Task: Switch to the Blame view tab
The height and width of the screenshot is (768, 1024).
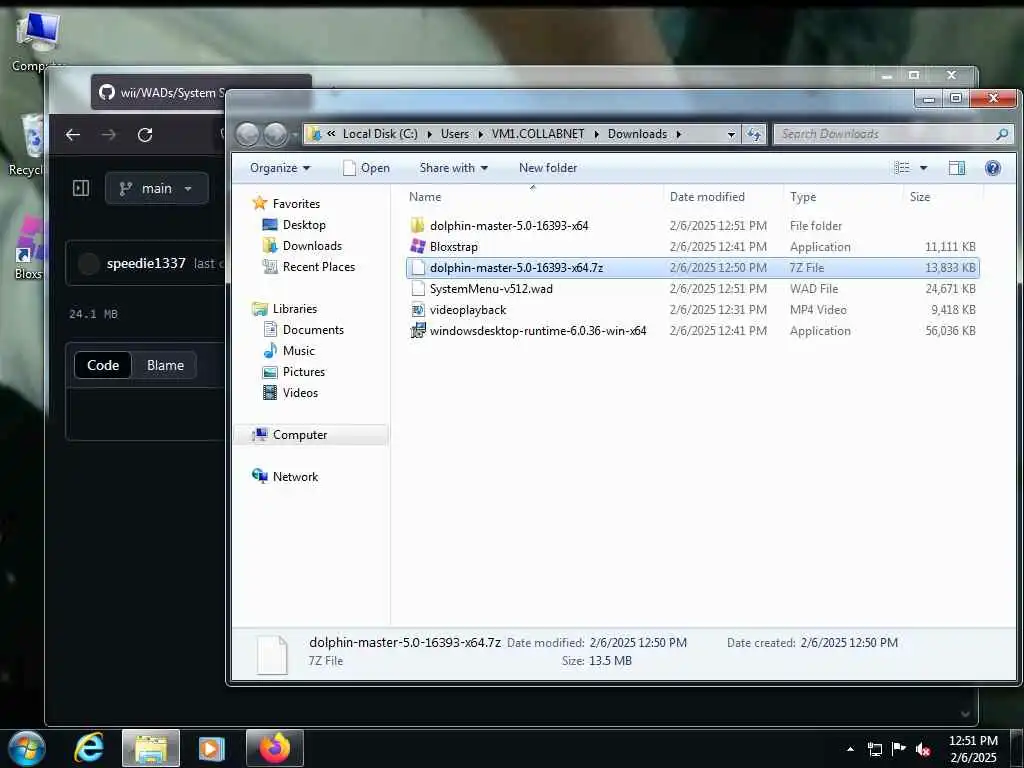Action: pyautogui.click(x=165, y=365)
